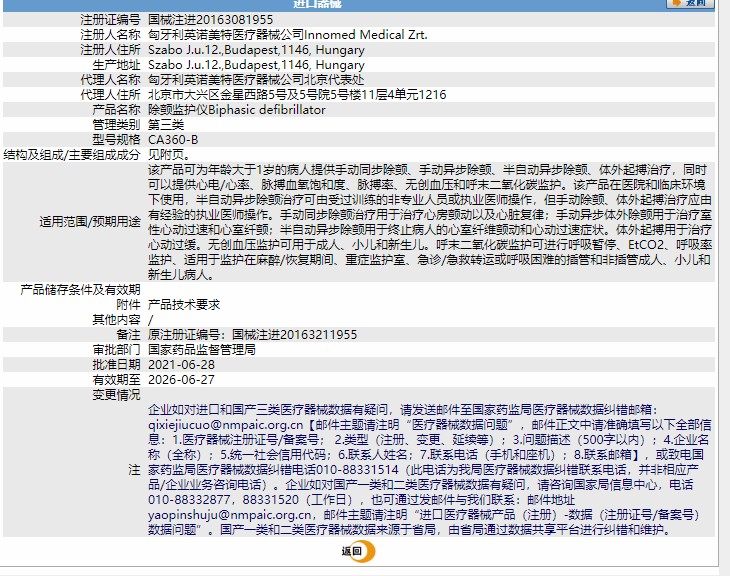Click the 注册证编号 label

pyautogui.click(x=110, y=20)
